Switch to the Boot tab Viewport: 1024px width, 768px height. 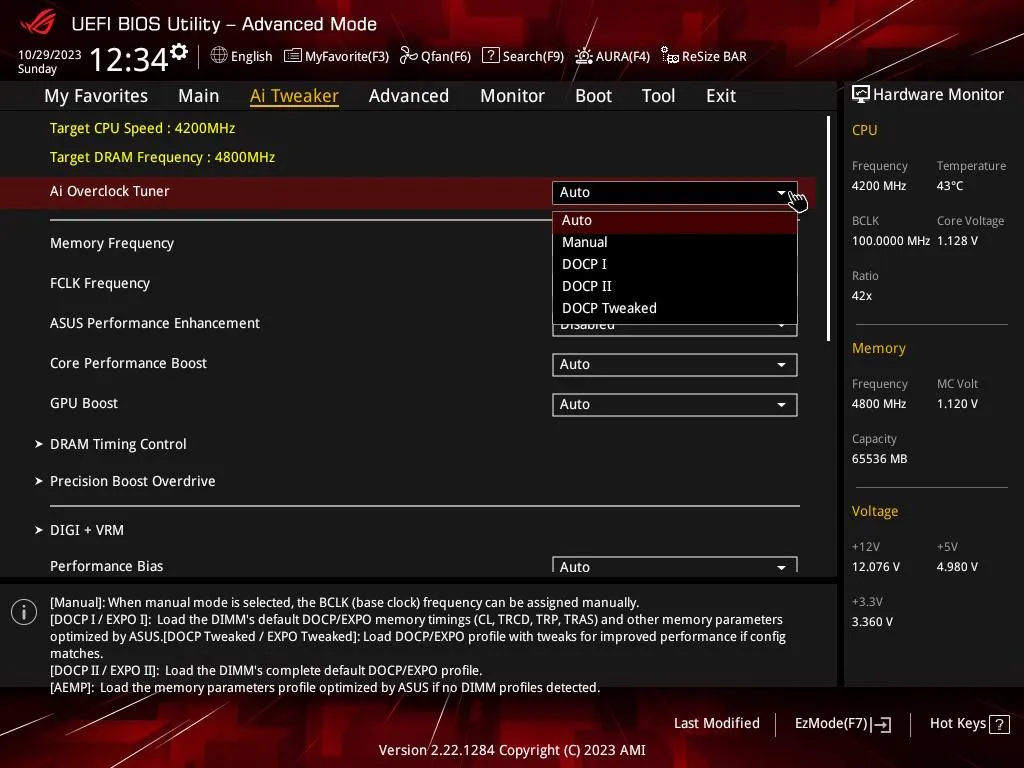point(593,96)
